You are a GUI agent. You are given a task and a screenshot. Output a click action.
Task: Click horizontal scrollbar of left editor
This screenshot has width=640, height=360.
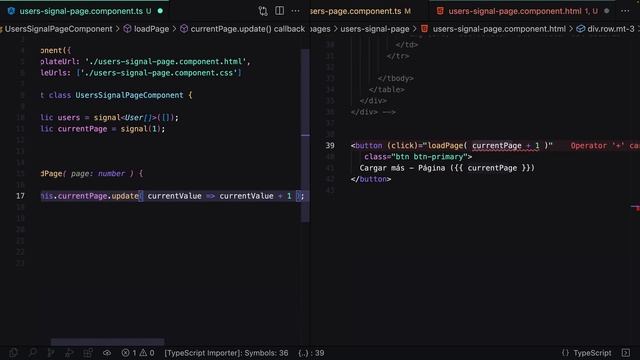(x=108, y=341)
